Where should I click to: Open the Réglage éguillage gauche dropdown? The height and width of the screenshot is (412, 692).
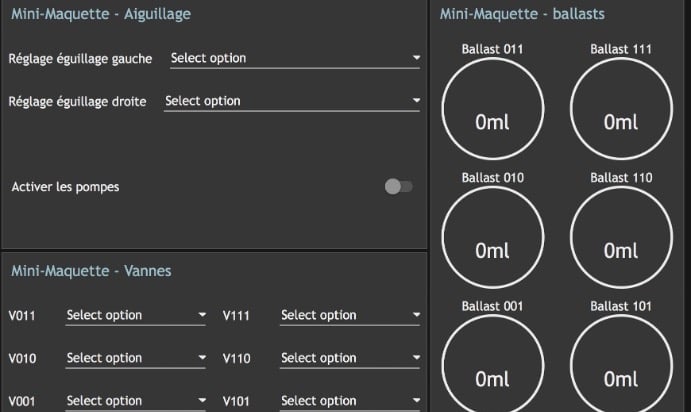295,59
